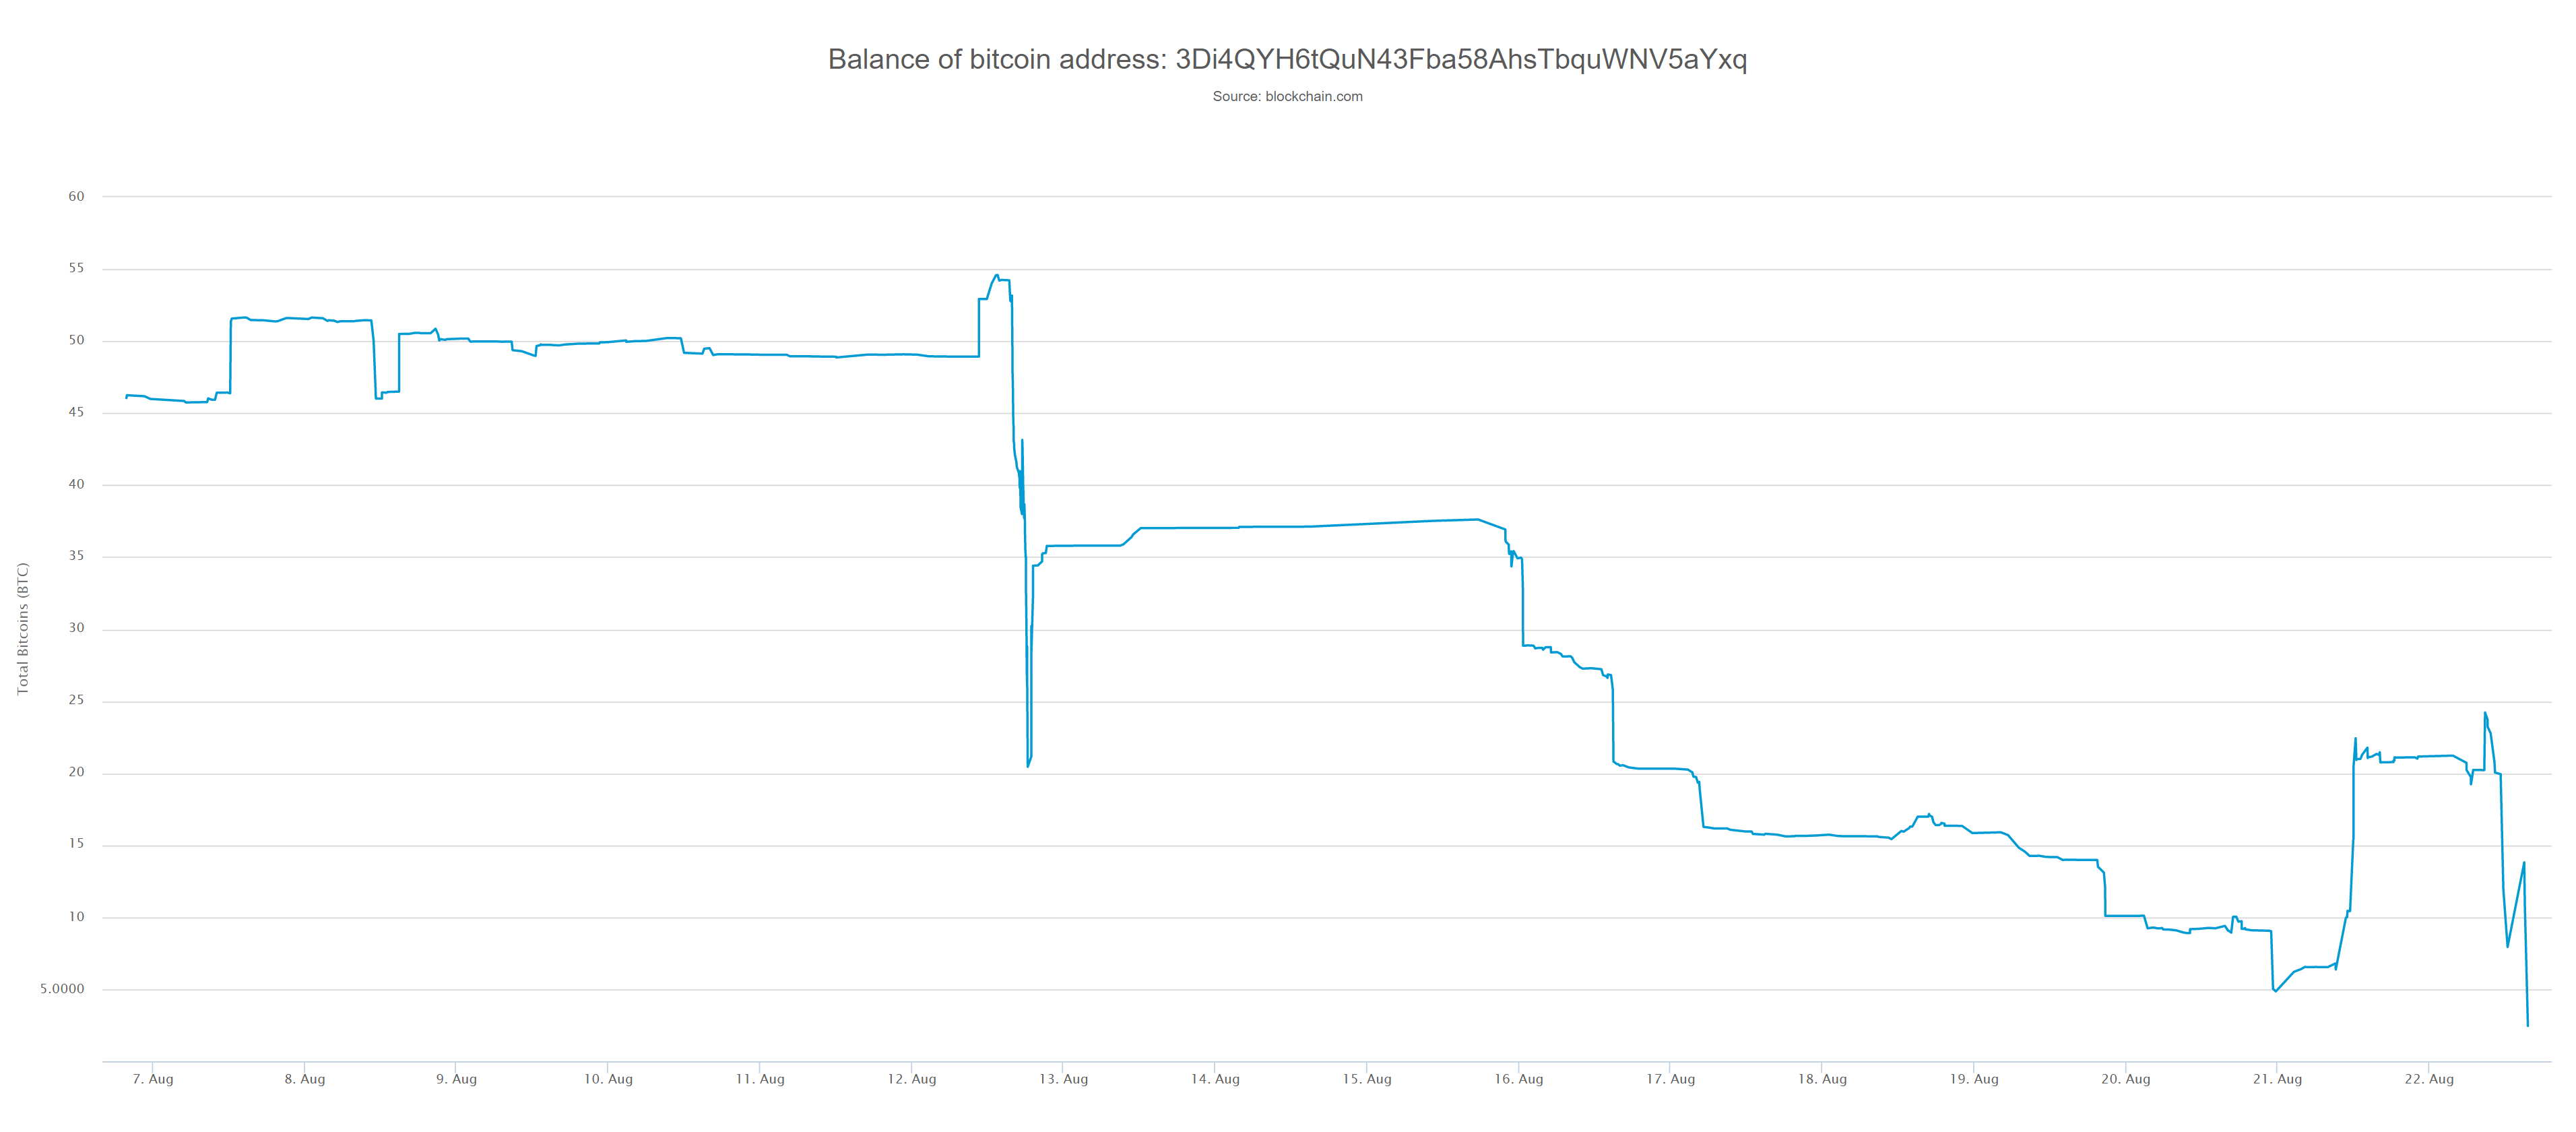Click the '19. Aug' date label

point(1974,1079)
